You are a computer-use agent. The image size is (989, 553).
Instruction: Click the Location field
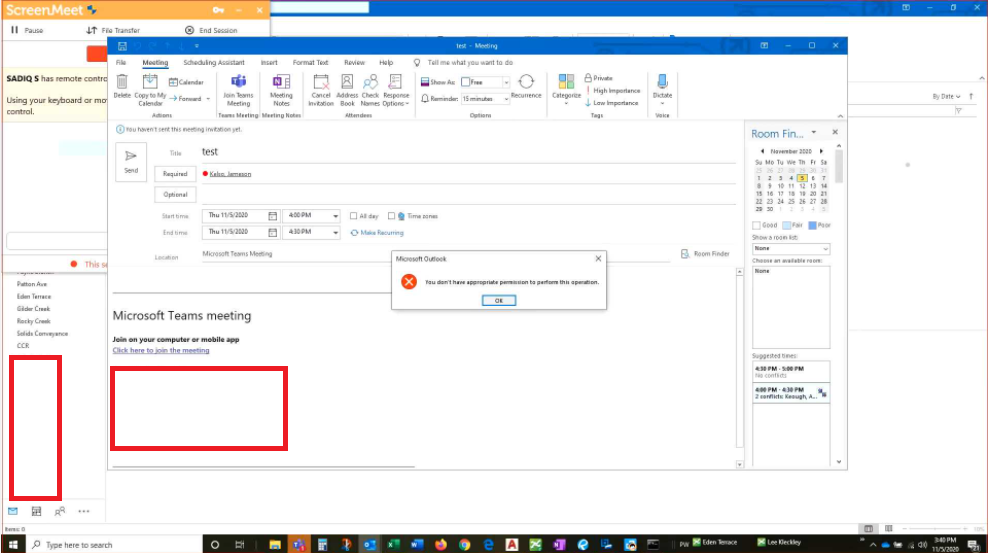(435, 253)
